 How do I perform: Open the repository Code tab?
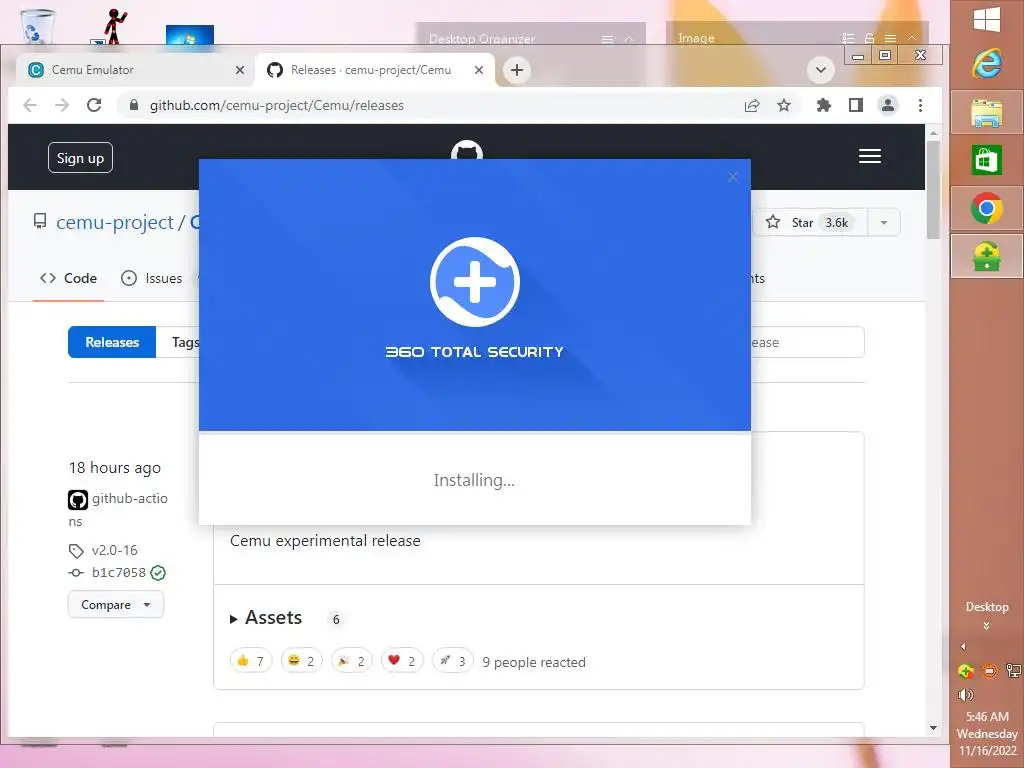click(x=69, y=278)
